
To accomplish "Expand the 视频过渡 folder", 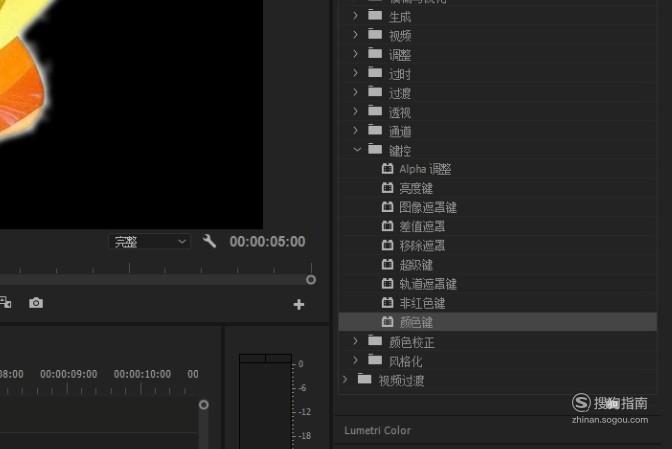I will click(345, 379).
